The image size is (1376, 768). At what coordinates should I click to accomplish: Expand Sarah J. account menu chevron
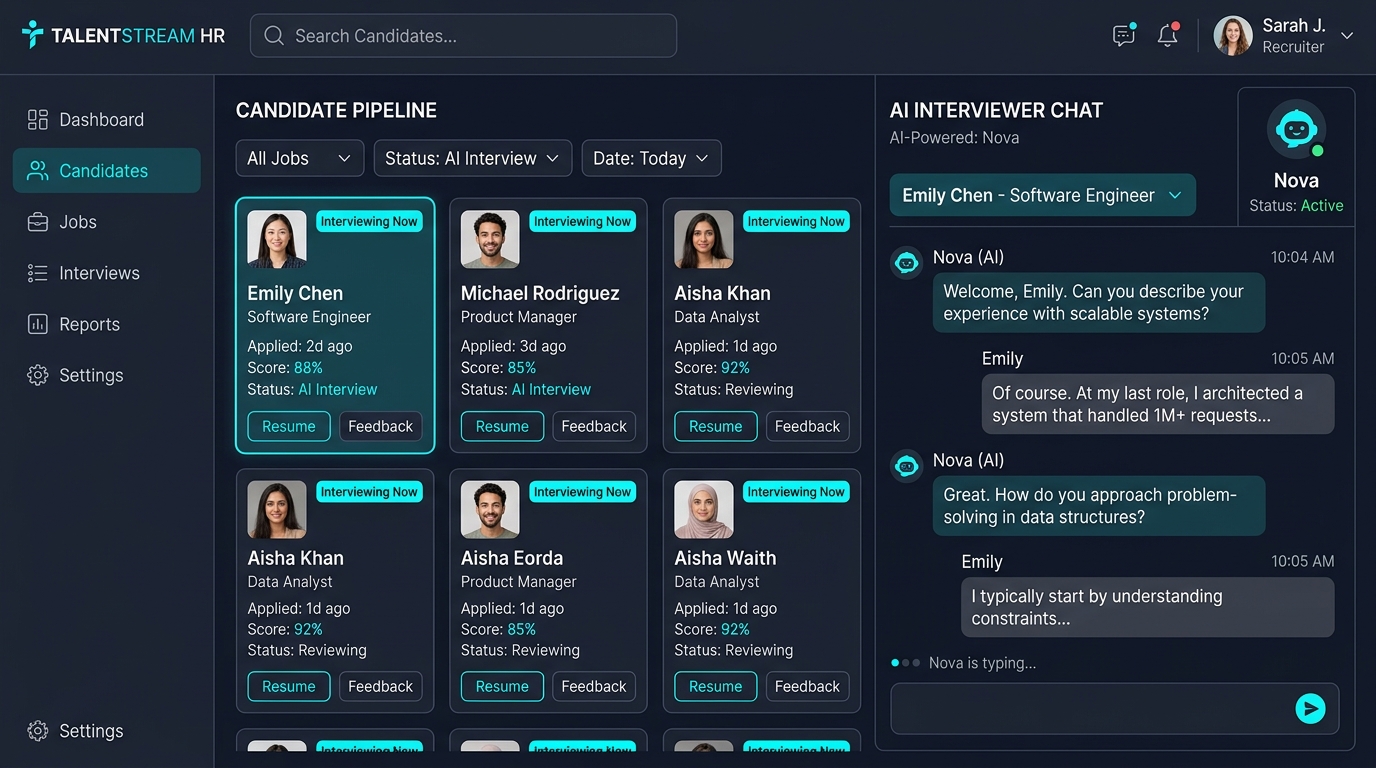coord(1347,36)
